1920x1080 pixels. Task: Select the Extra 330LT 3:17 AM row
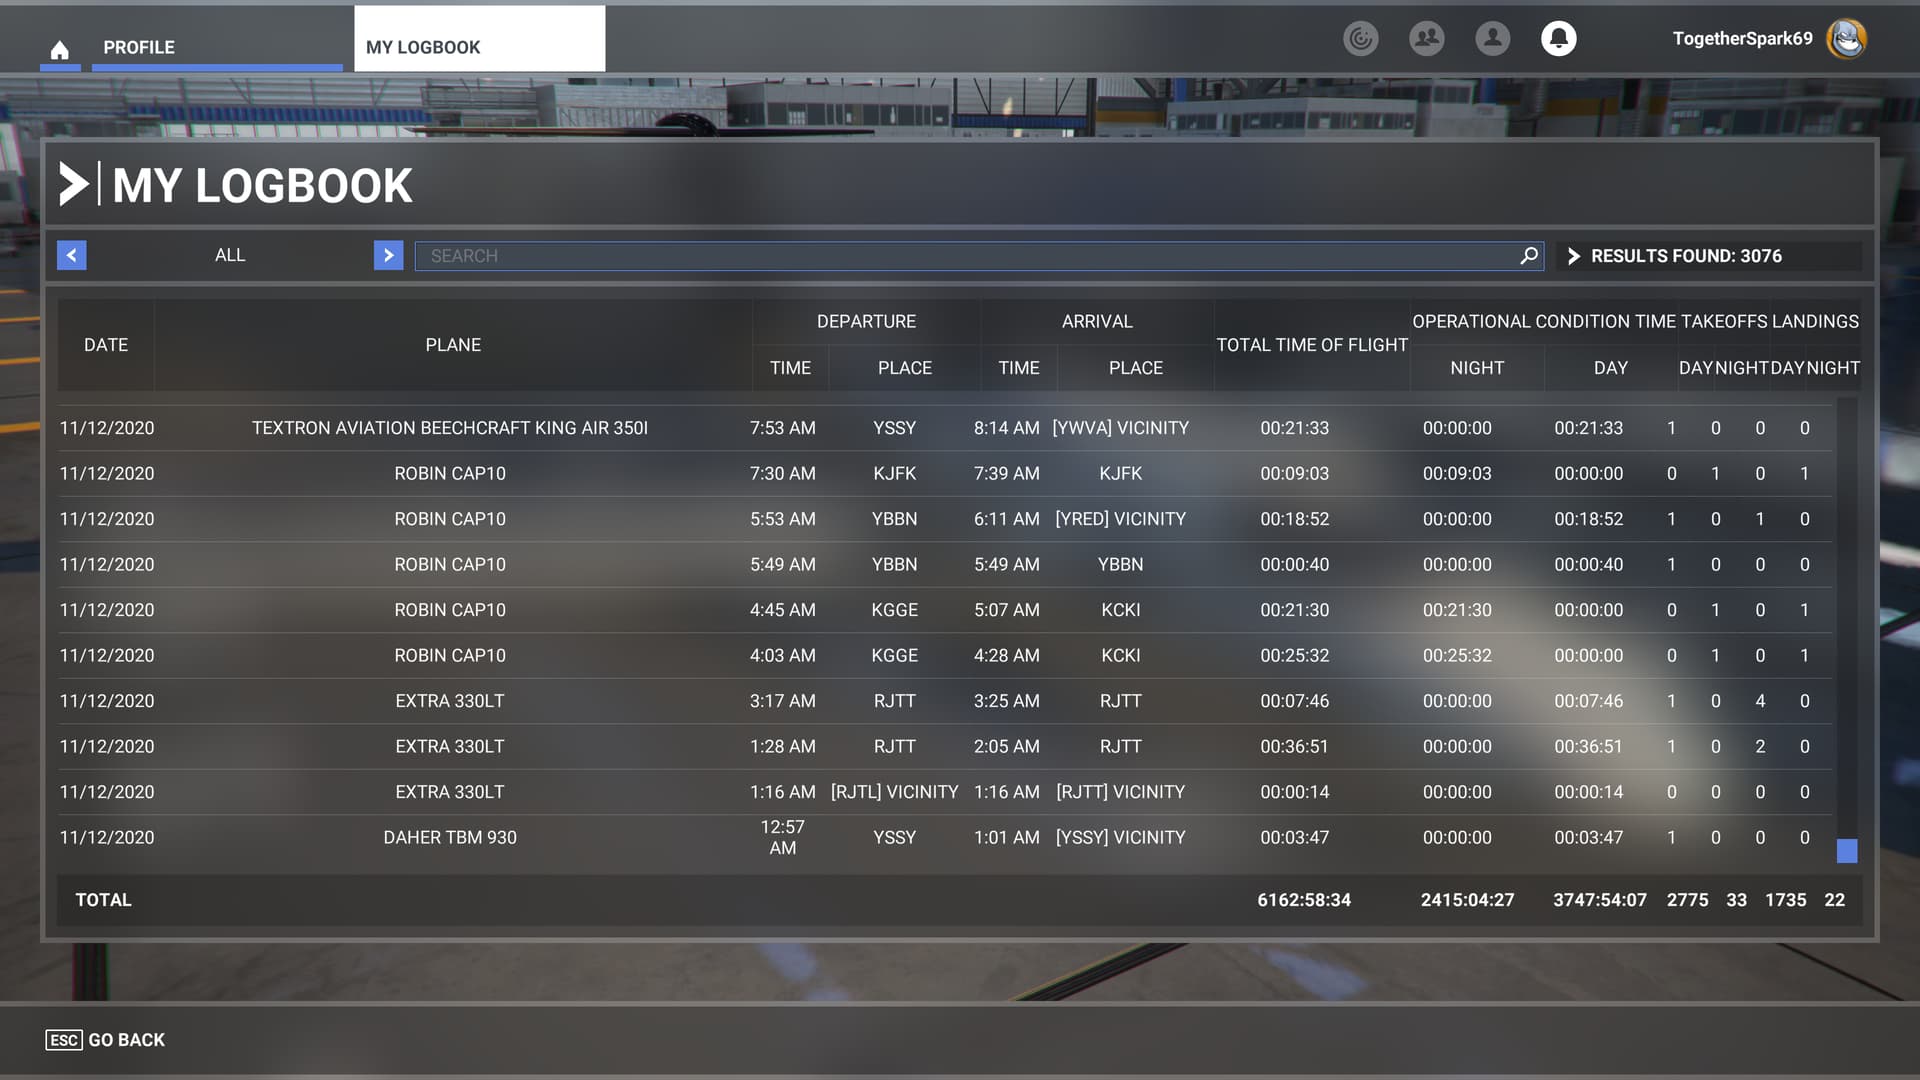[945, 701]
